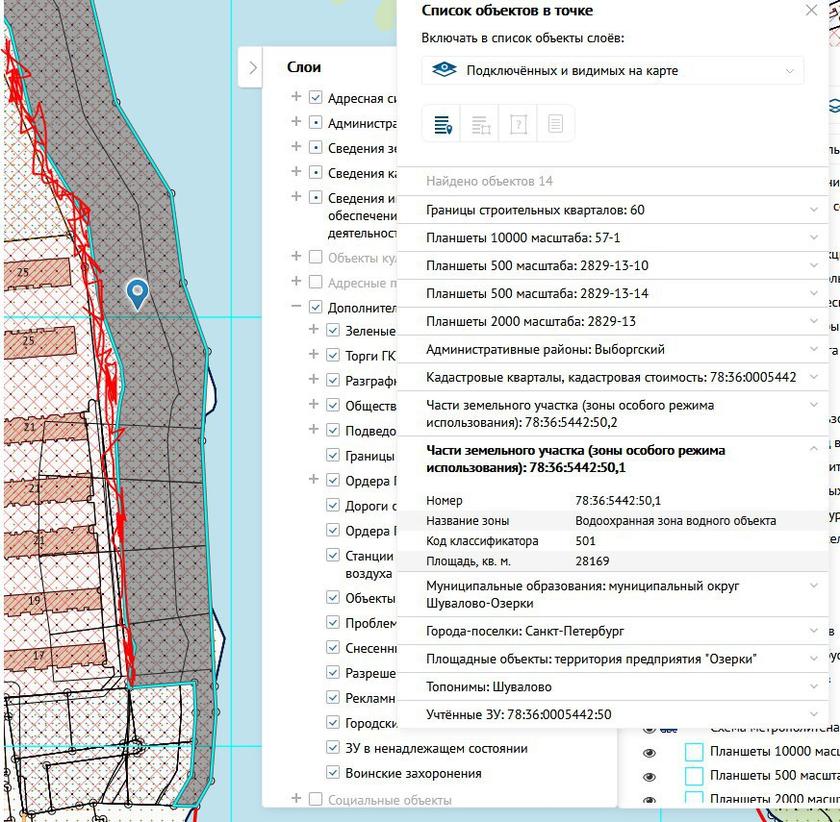This screenshot has height=822, width=840.
Task: Expand Границы строительных кварталов: 60 row
Action: (613, 210)
